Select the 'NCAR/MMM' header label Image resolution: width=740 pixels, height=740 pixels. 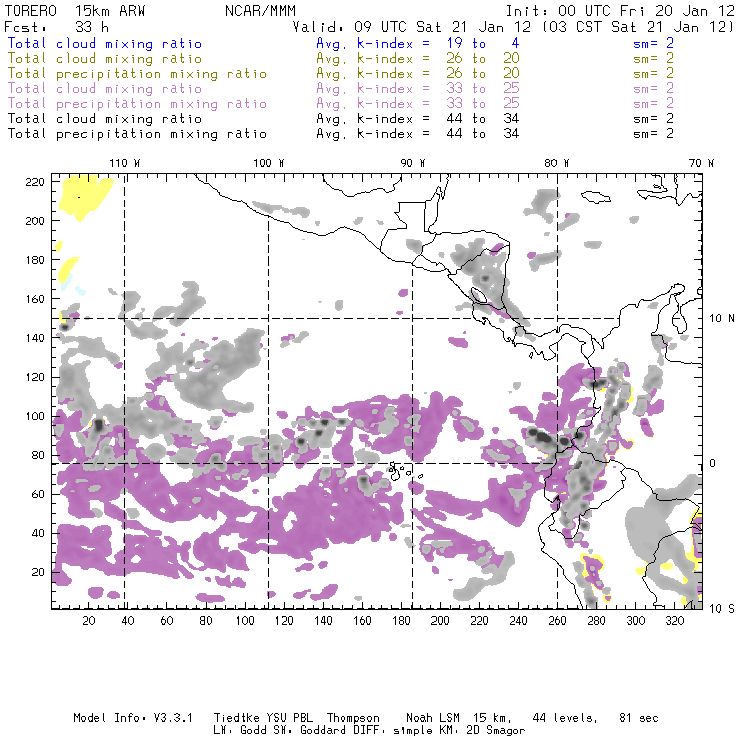260,11
